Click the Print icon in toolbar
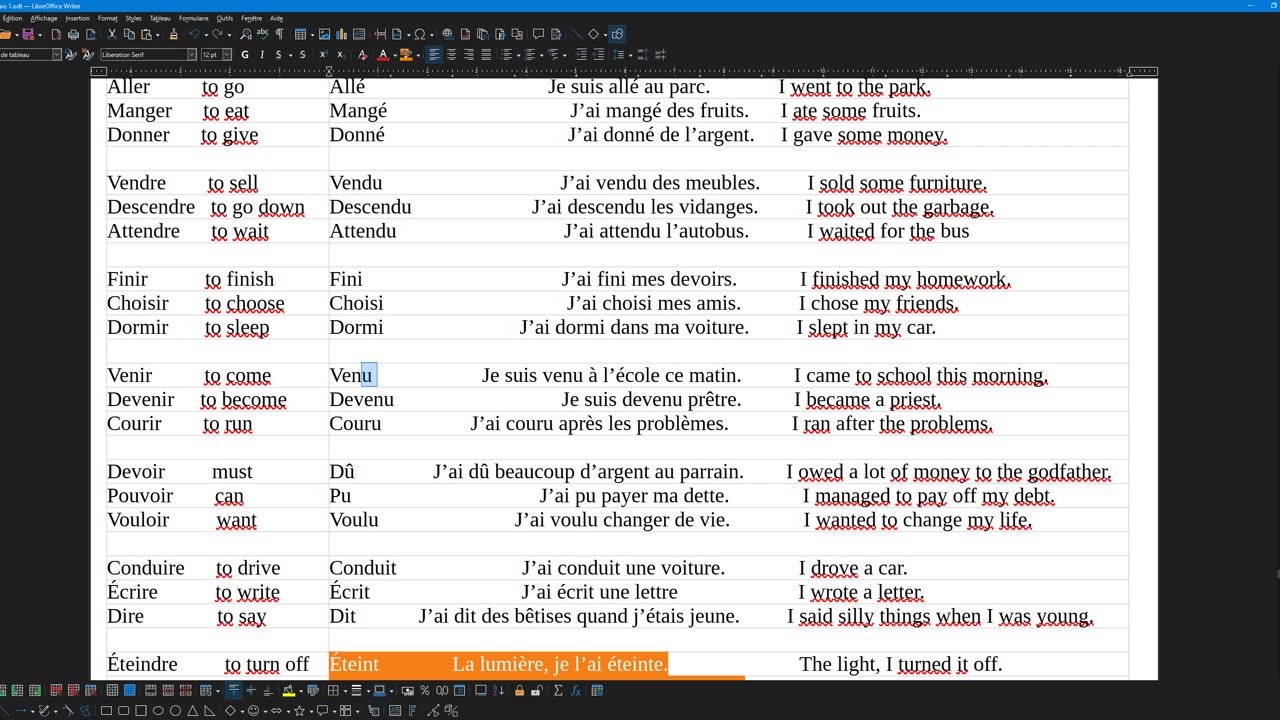This screenshot has height=720, width=1280. pyautogui.click(x=73, y=34)
